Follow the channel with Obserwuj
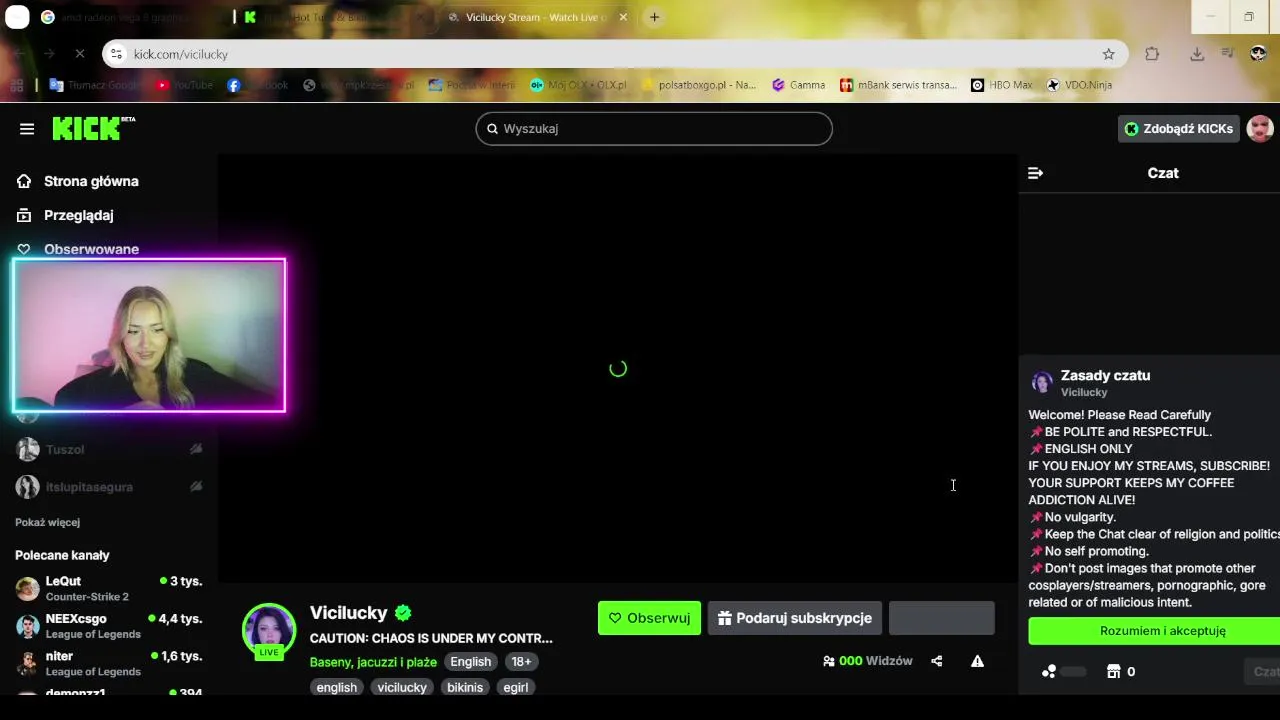The height and width of the screenshot is (720, 1280). 649,618
